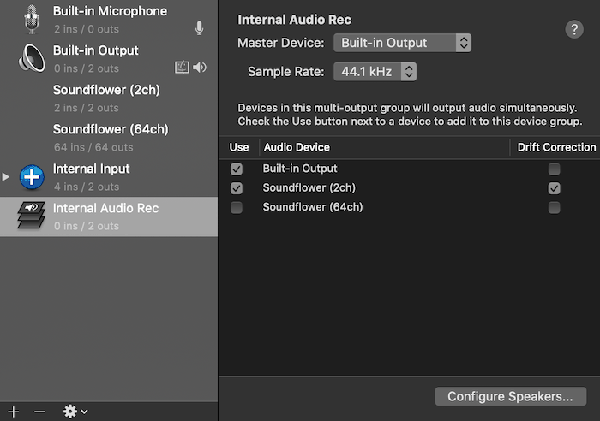This screenshot has width=600, height=421.
Task: Select the Built-in Microphone device icon
Action: point(31,19)
